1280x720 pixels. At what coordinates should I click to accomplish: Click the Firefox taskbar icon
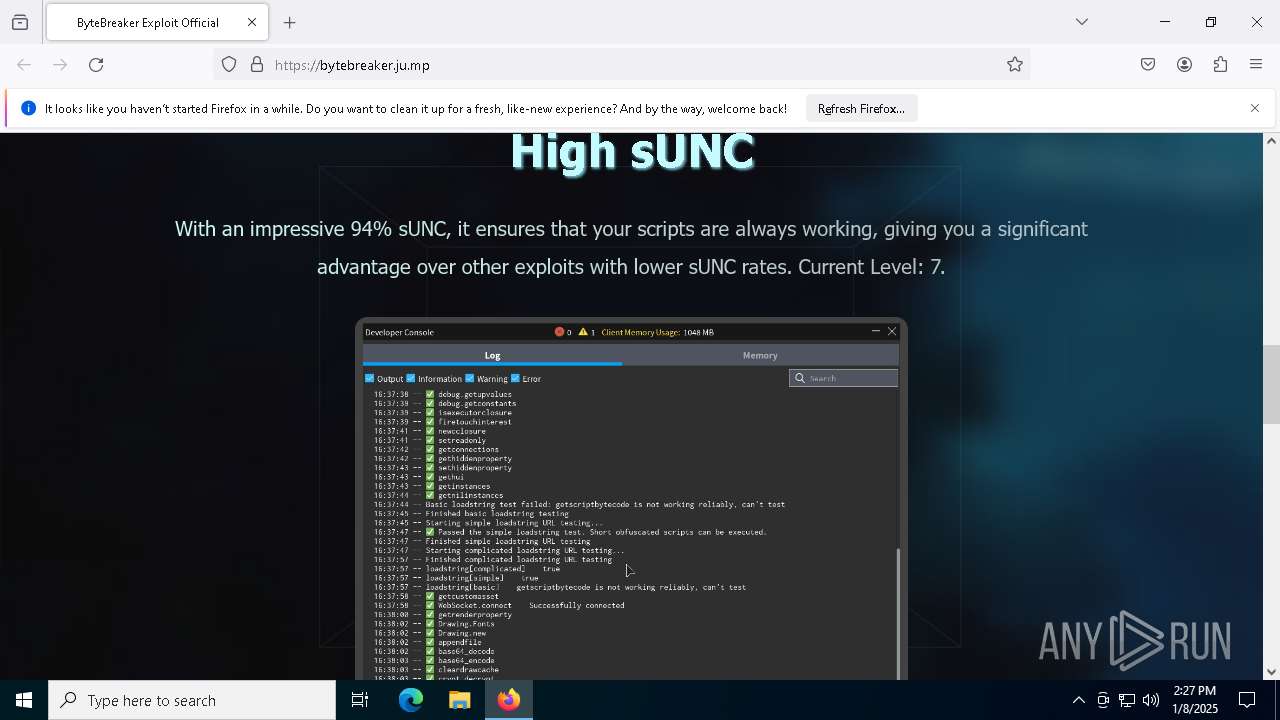(509, 700)
